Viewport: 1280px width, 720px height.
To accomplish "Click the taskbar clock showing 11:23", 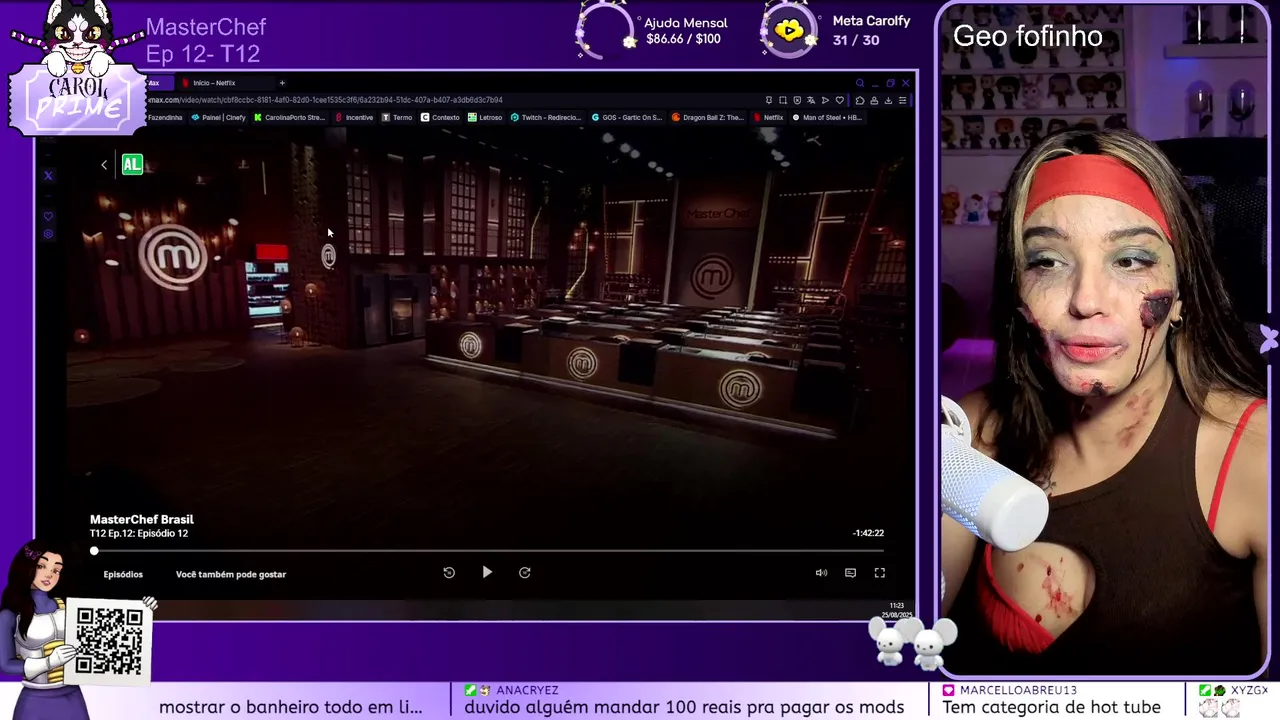I will (897, 606).
